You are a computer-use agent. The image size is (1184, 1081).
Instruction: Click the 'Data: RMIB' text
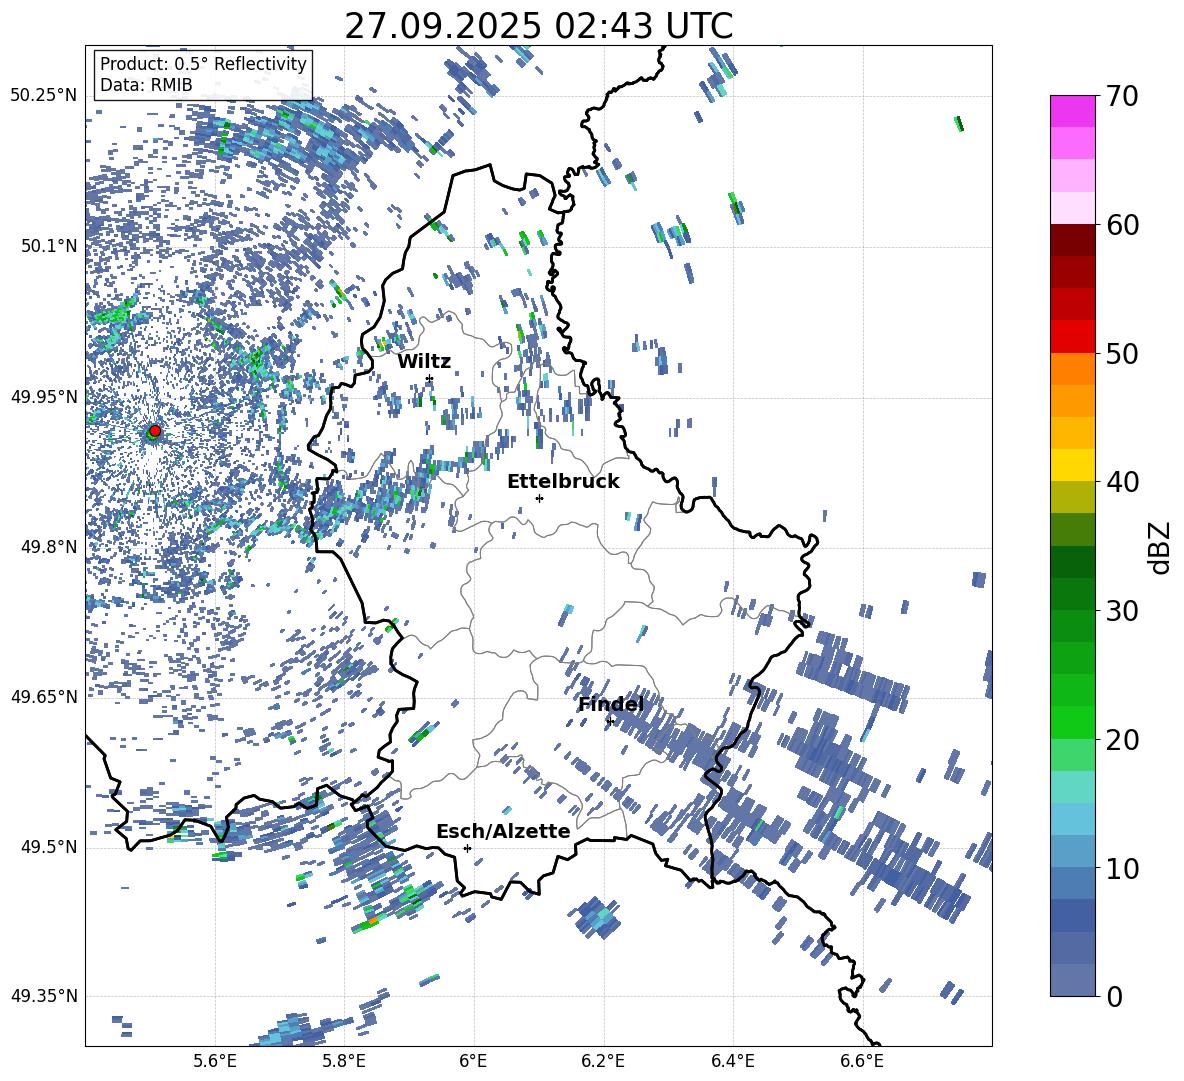tap(146, 85)
